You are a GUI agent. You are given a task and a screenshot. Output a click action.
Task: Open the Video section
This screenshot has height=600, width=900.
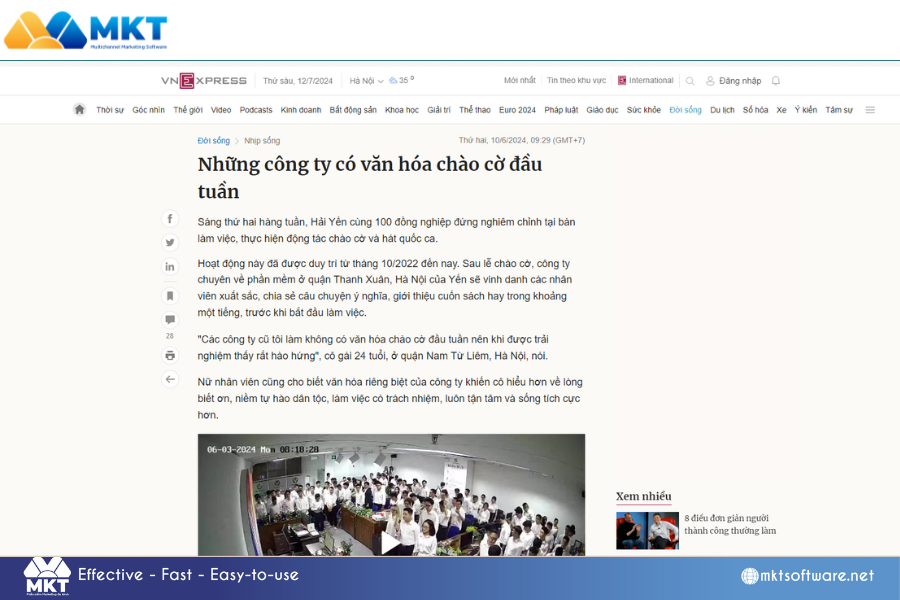[220, 110]
